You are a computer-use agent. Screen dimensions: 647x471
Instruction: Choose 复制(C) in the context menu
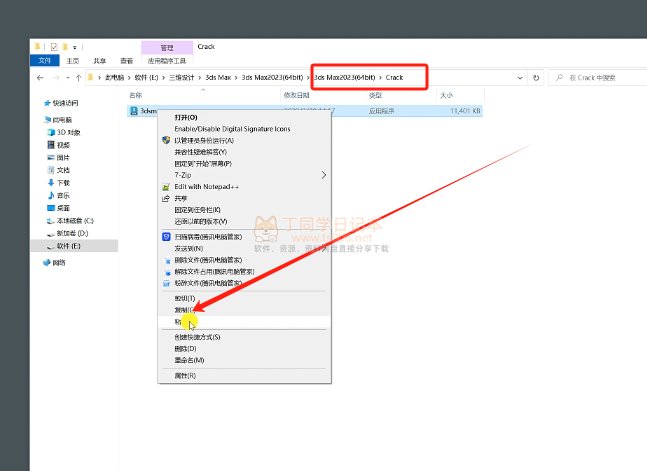coord(184,310)
